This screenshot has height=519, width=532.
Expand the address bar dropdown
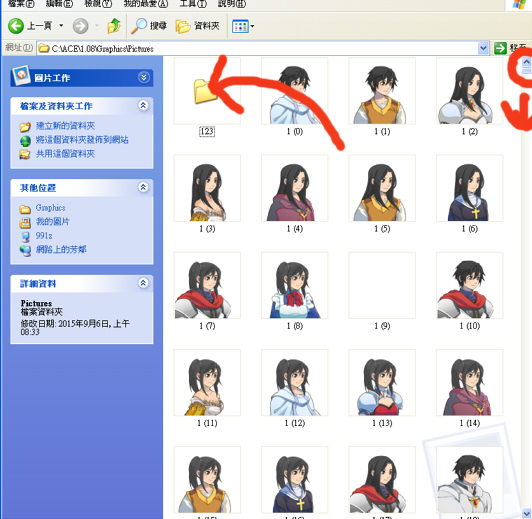tap(483, 49)
